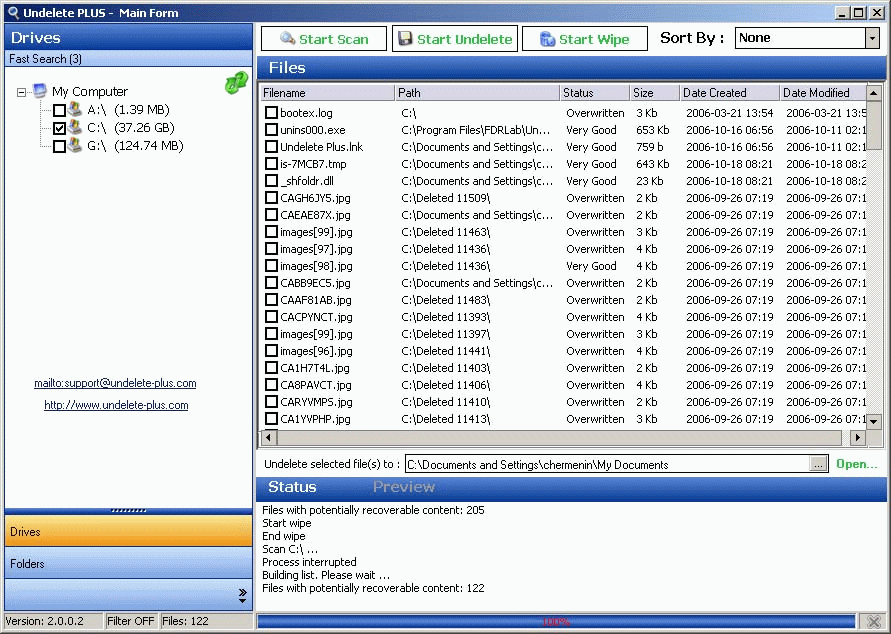
Task: Click the cancel icon beside progress bar
Action: [874, 621]
